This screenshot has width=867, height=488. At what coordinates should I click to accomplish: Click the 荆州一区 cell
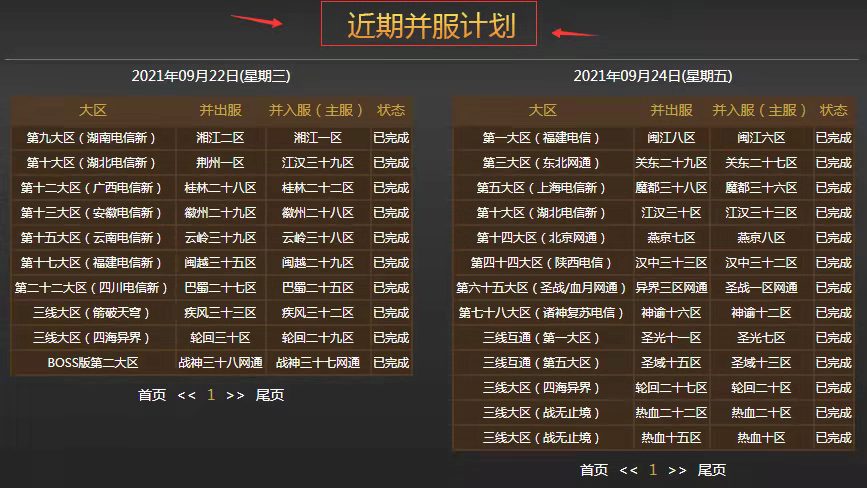[x=220, y=163]
